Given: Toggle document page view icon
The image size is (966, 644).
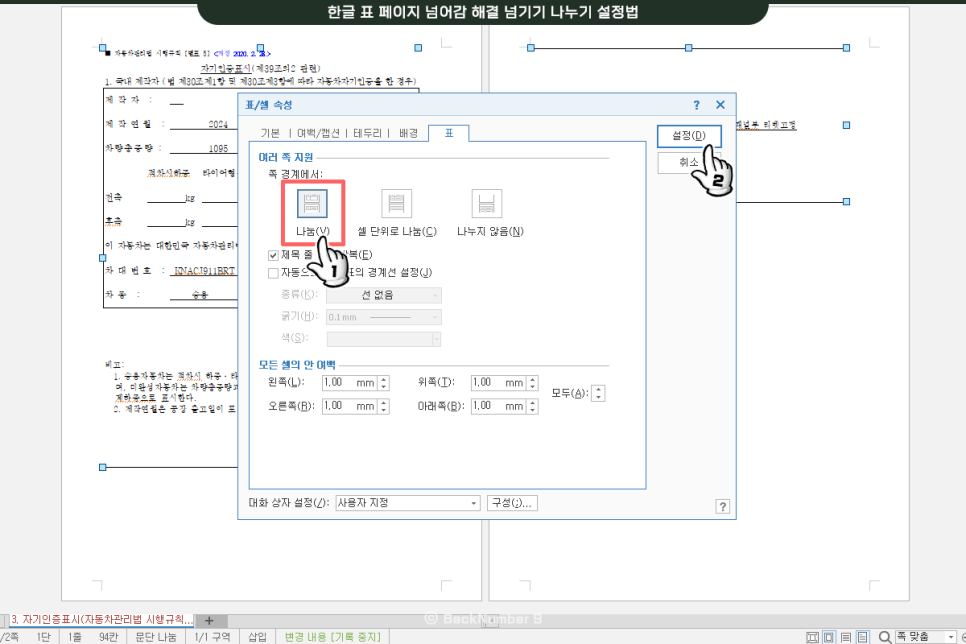Looking at the screenshot, I should tap(862, 637).
